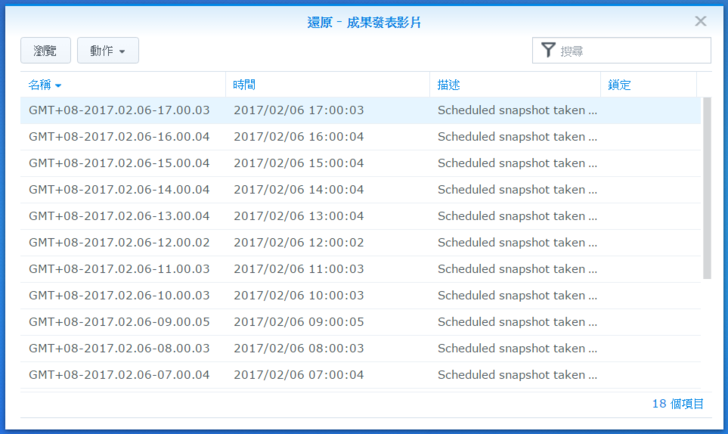The width and height of the screenshot is (728, 434).
Task: Click the 瀏覽 browse button
Action: 46,50
